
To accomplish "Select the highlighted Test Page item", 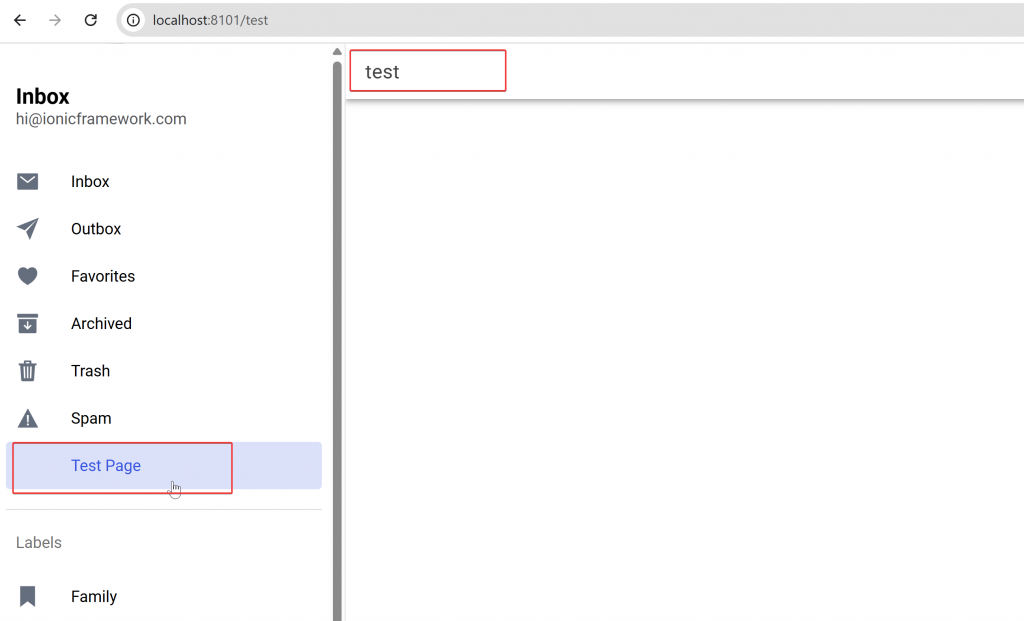I will click(106, 466).
